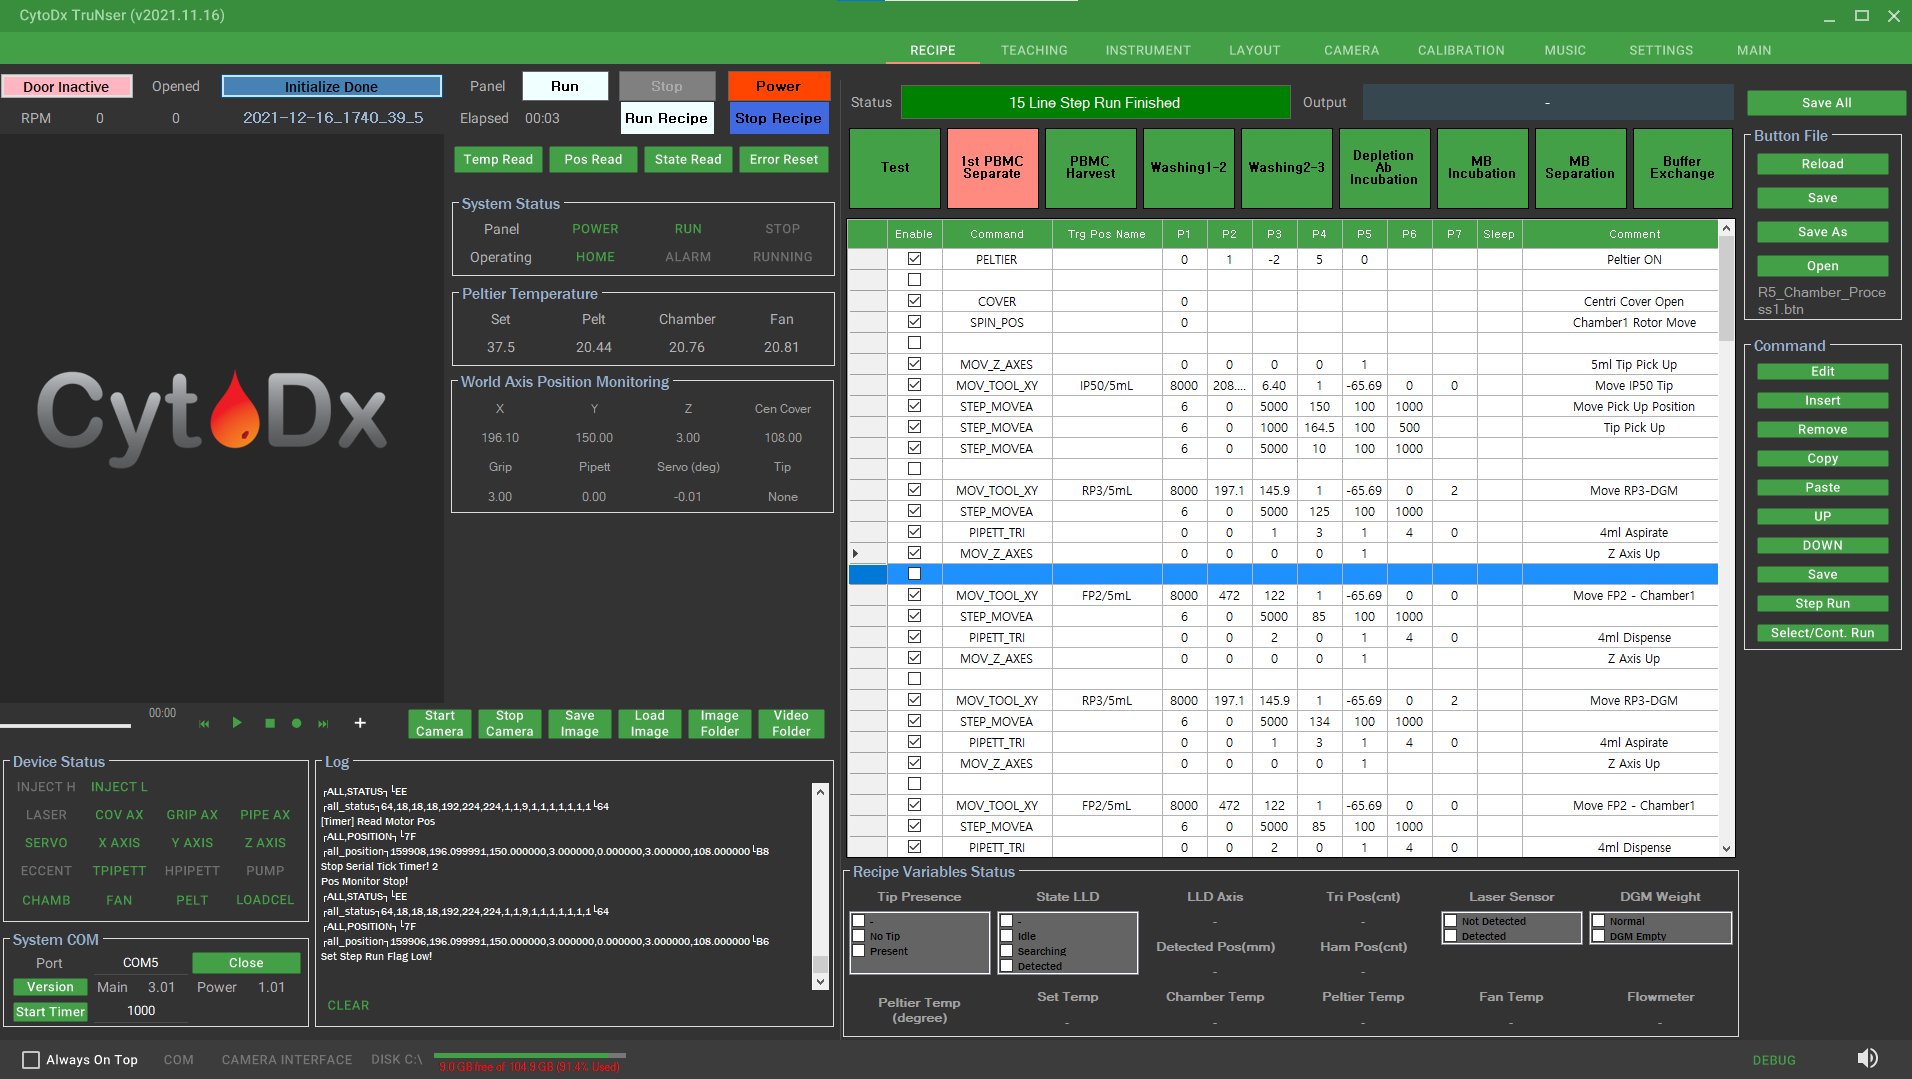This screenshot has height=1079, width=1912.
Task: Clear the log with CLEAR
Action: pyautogui.click(x=348, y=1006)
